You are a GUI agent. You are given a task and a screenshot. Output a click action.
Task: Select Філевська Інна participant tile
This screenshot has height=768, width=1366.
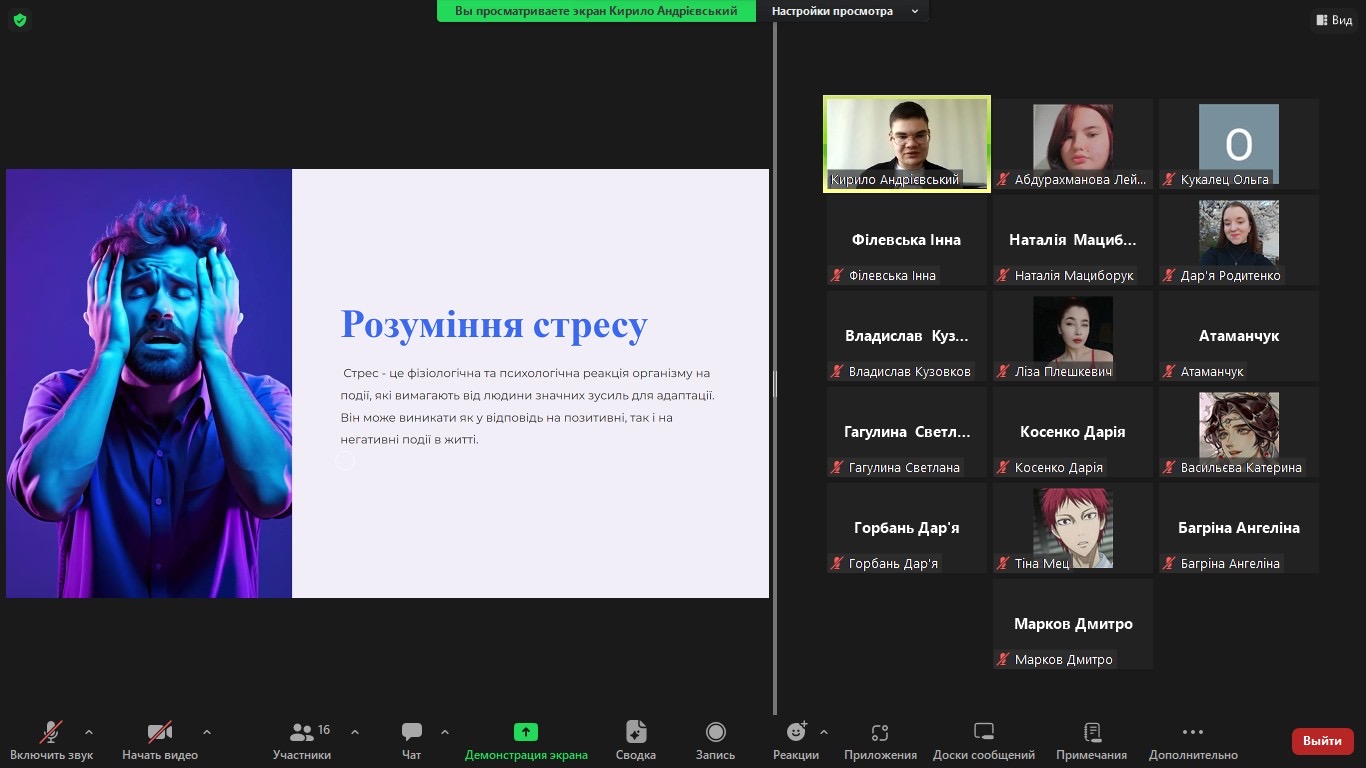click(x=907, y=240)
